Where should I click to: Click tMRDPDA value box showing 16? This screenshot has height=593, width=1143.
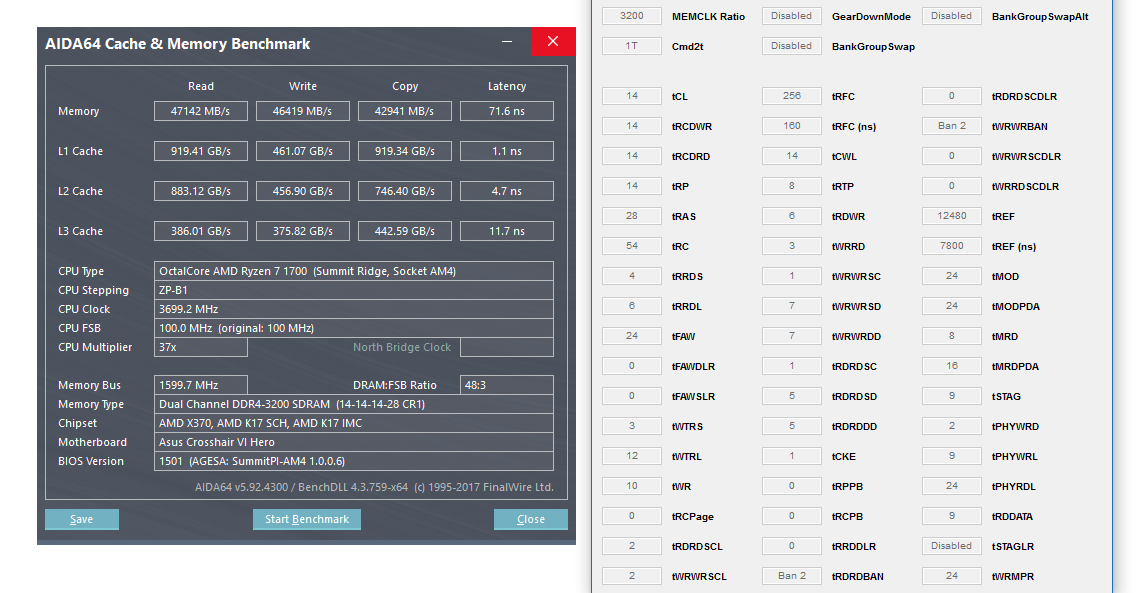point(951,366)
